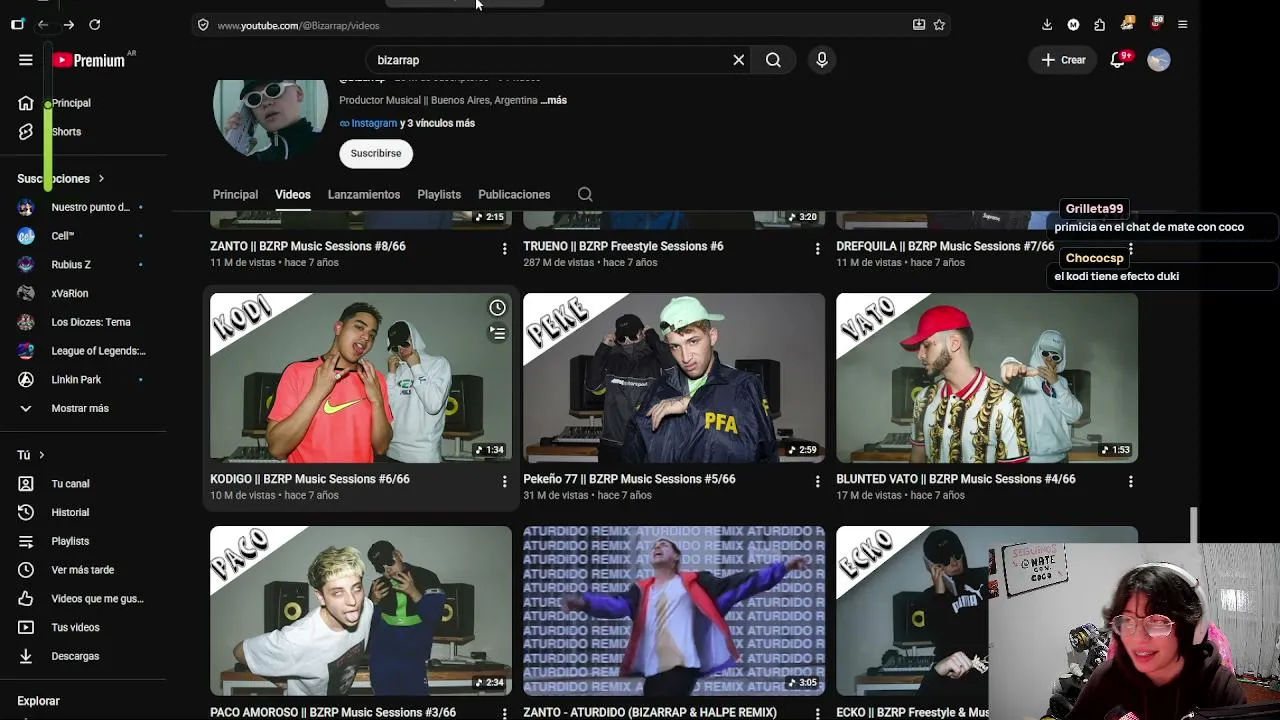Switch to the Lanzamientos tab
1280x720 pixels.
(364, 195)
